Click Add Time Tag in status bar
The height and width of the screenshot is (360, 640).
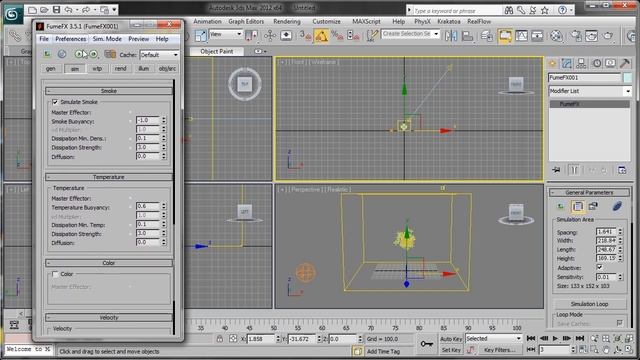(x=383, y=351)
